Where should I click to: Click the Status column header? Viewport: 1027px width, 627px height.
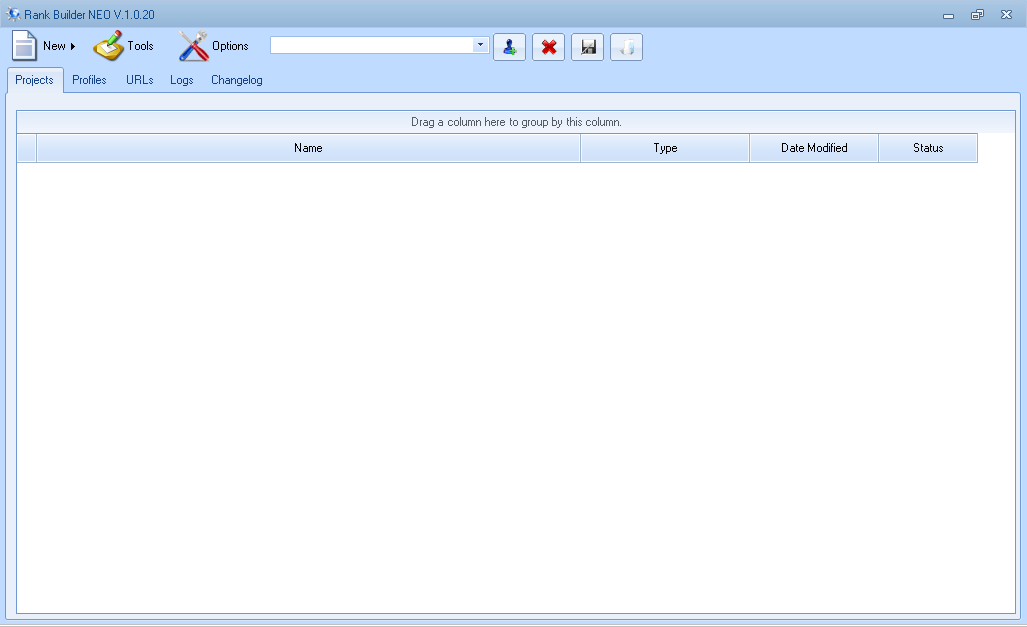point(927,147)
